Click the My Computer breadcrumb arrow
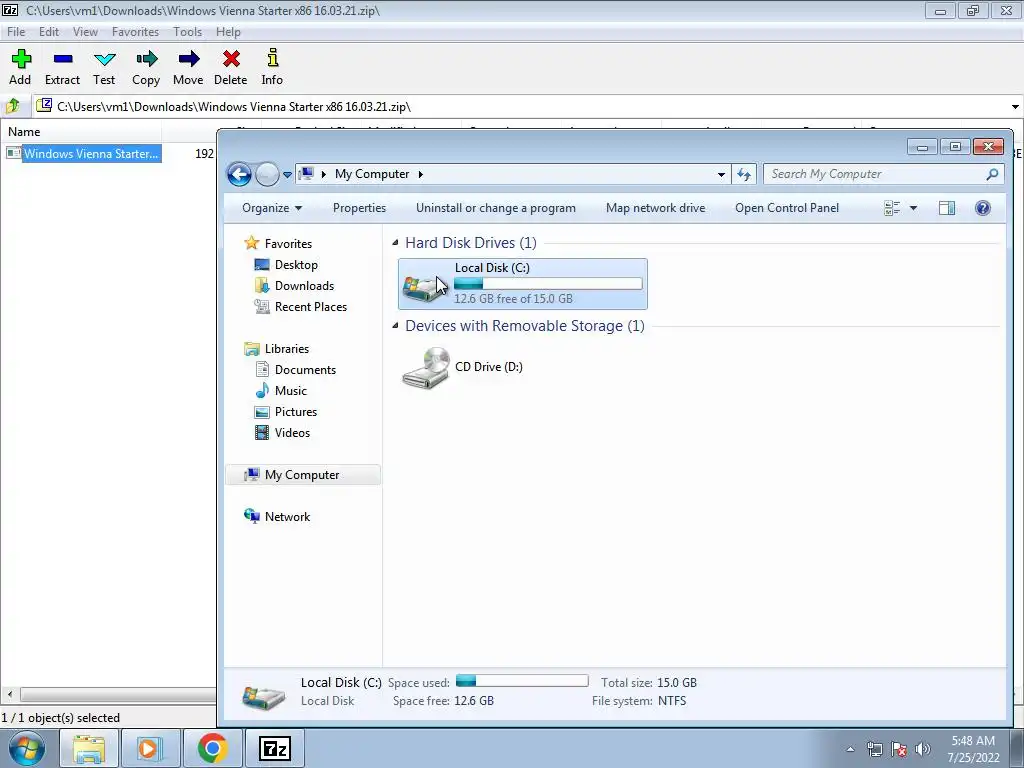This screenshot has width=1024, height=768. point(421,174)
